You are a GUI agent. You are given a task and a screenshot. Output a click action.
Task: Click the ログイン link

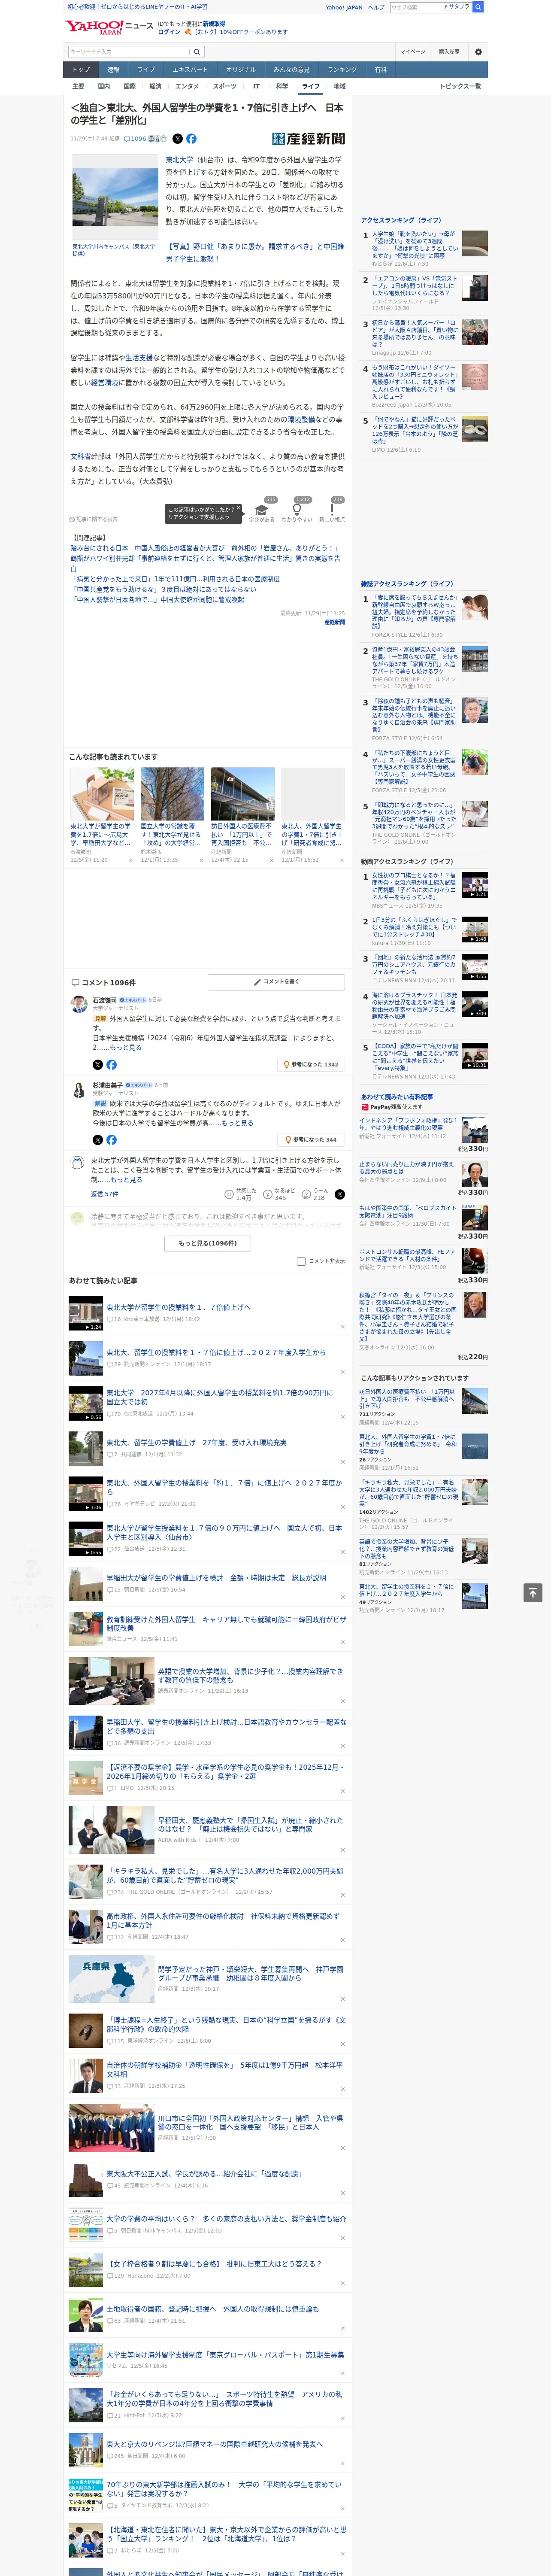(169, 32)
